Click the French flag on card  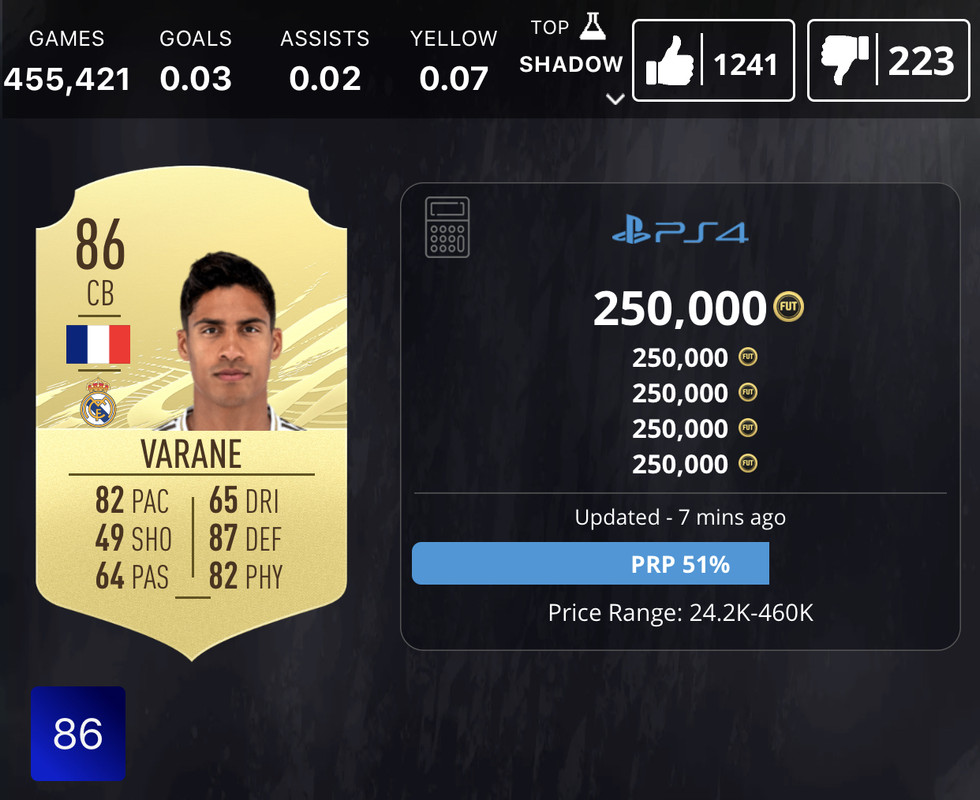[98, 344]
